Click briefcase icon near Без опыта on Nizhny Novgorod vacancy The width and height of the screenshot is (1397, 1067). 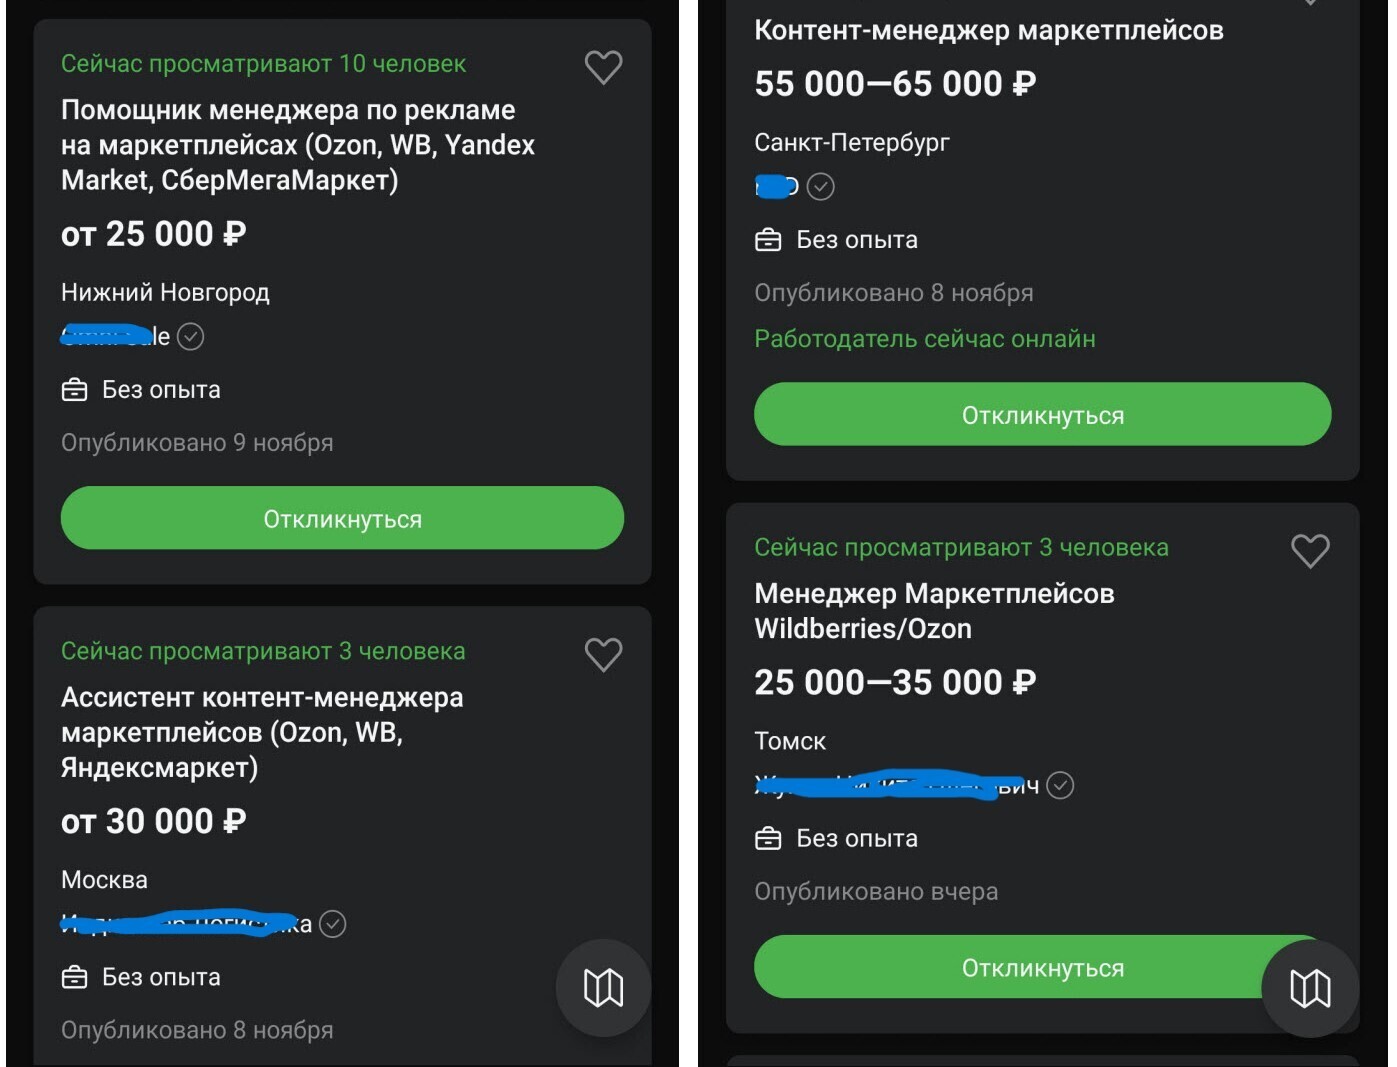tap(75, 389)
